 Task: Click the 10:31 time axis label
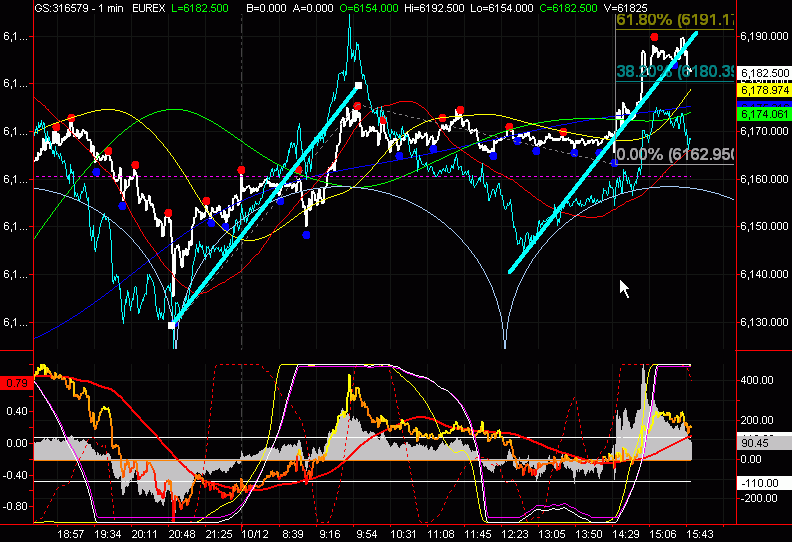403,534
